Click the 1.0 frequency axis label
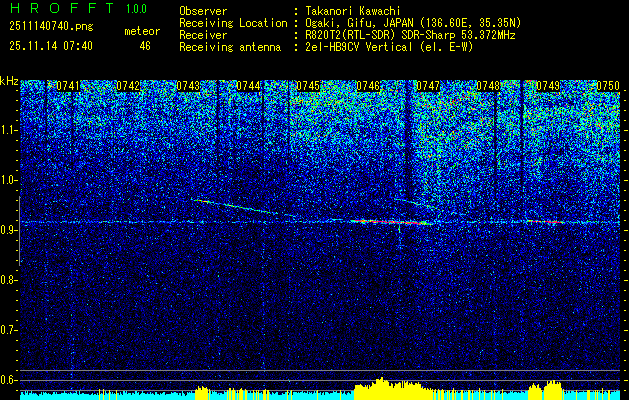Image resolution: width=629 pixels, height=400 pixels. point(8,180)
